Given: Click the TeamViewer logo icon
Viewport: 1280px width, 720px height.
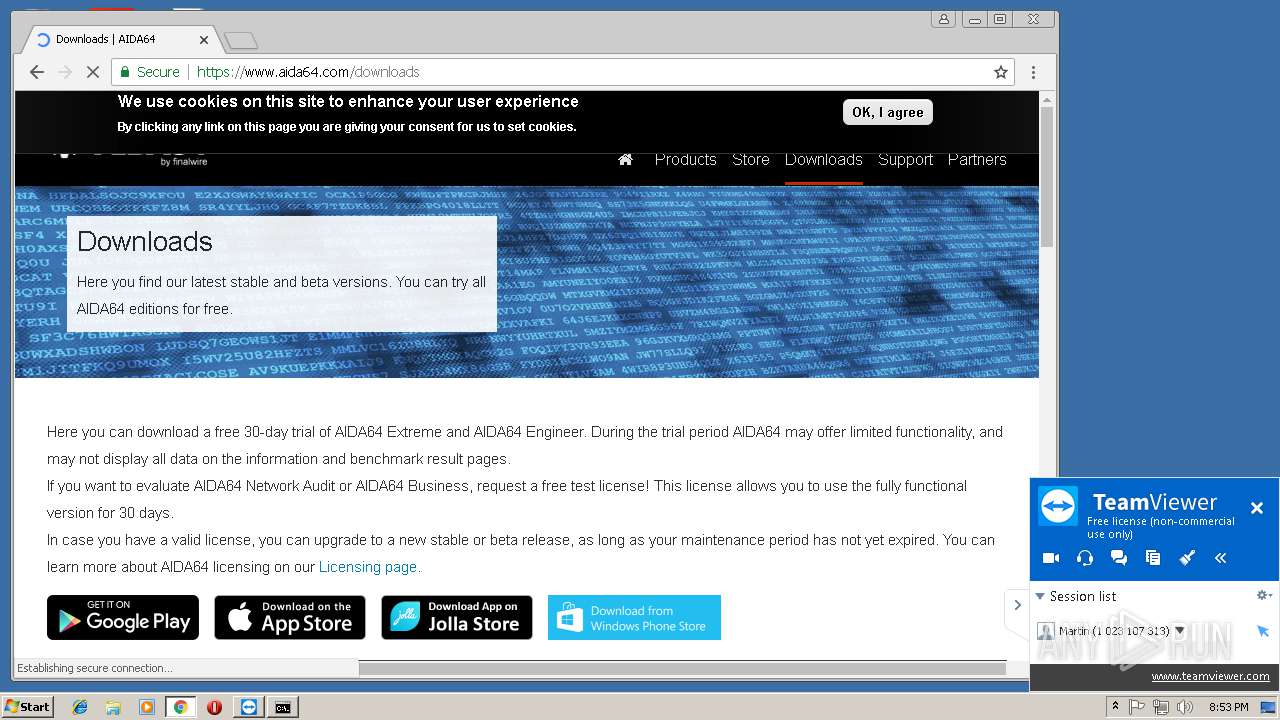Looking at the screenshot, I should (1058, 507).
